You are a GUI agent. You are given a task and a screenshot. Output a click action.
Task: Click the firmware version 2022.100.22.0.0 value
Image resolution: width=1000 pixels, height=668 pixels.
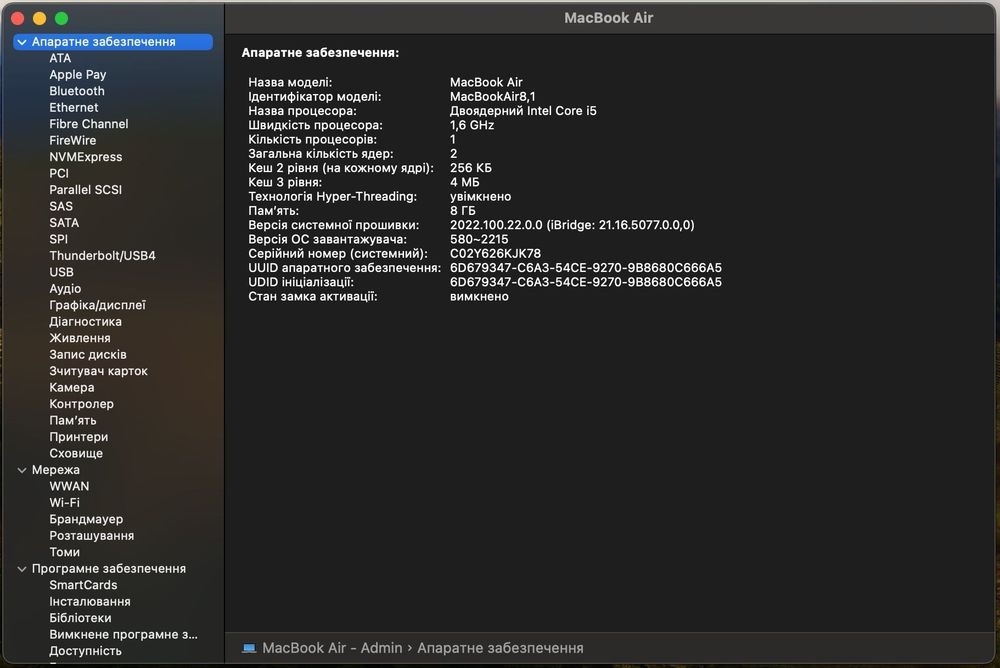(x=572, y=225)
